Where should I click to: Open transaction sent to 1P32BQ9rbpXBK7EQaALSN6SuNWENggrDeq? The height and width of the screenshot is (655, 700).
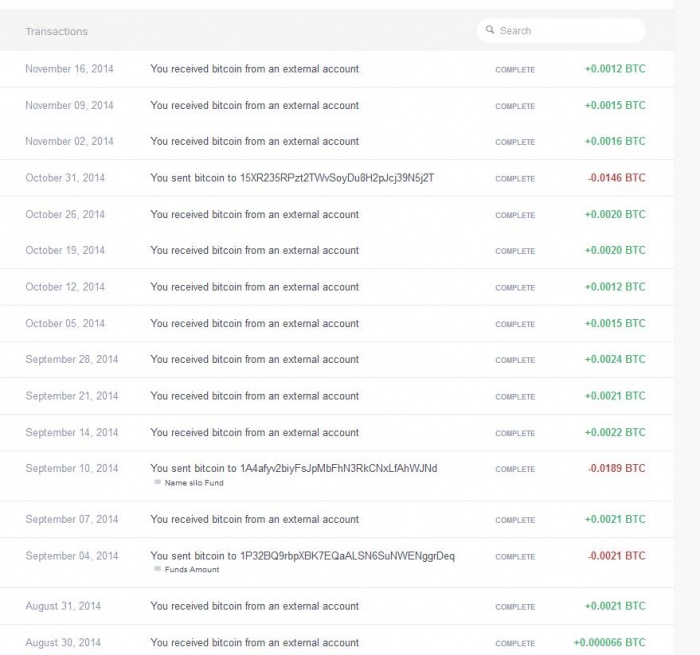[x=302, y=556]
